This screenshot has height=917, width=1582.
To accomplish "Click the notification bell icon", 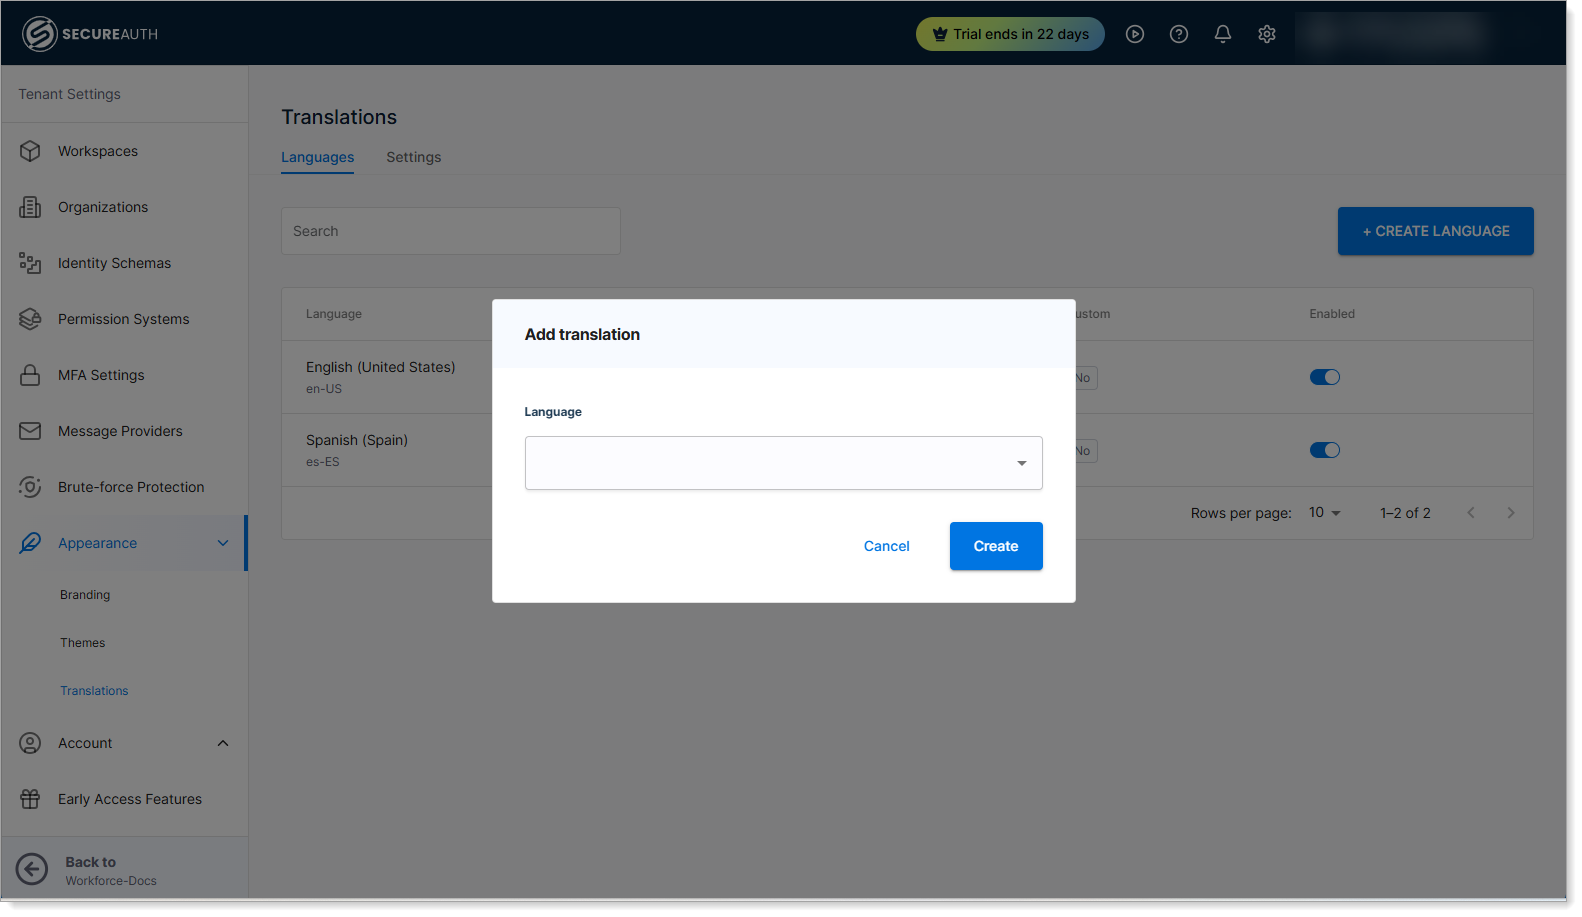I will (x=1222, y=34).
